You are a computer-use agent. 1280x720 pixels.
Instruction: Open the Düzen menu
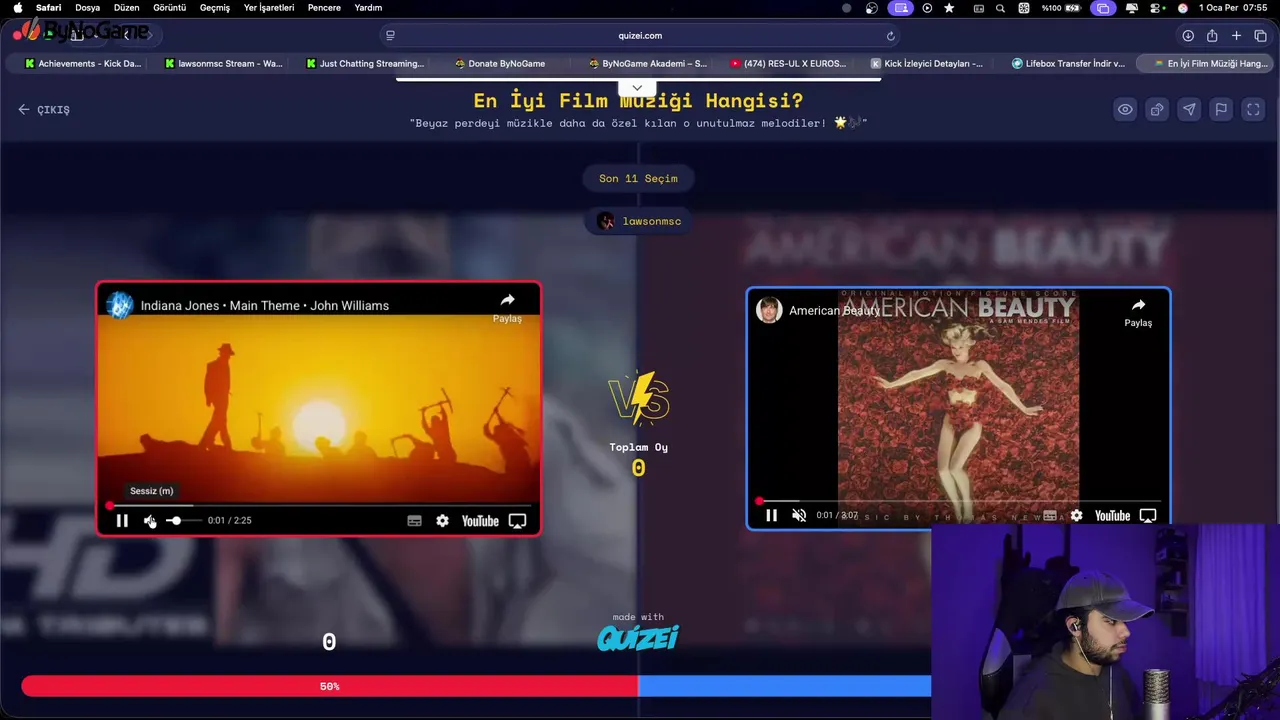[x=126, y=8]
